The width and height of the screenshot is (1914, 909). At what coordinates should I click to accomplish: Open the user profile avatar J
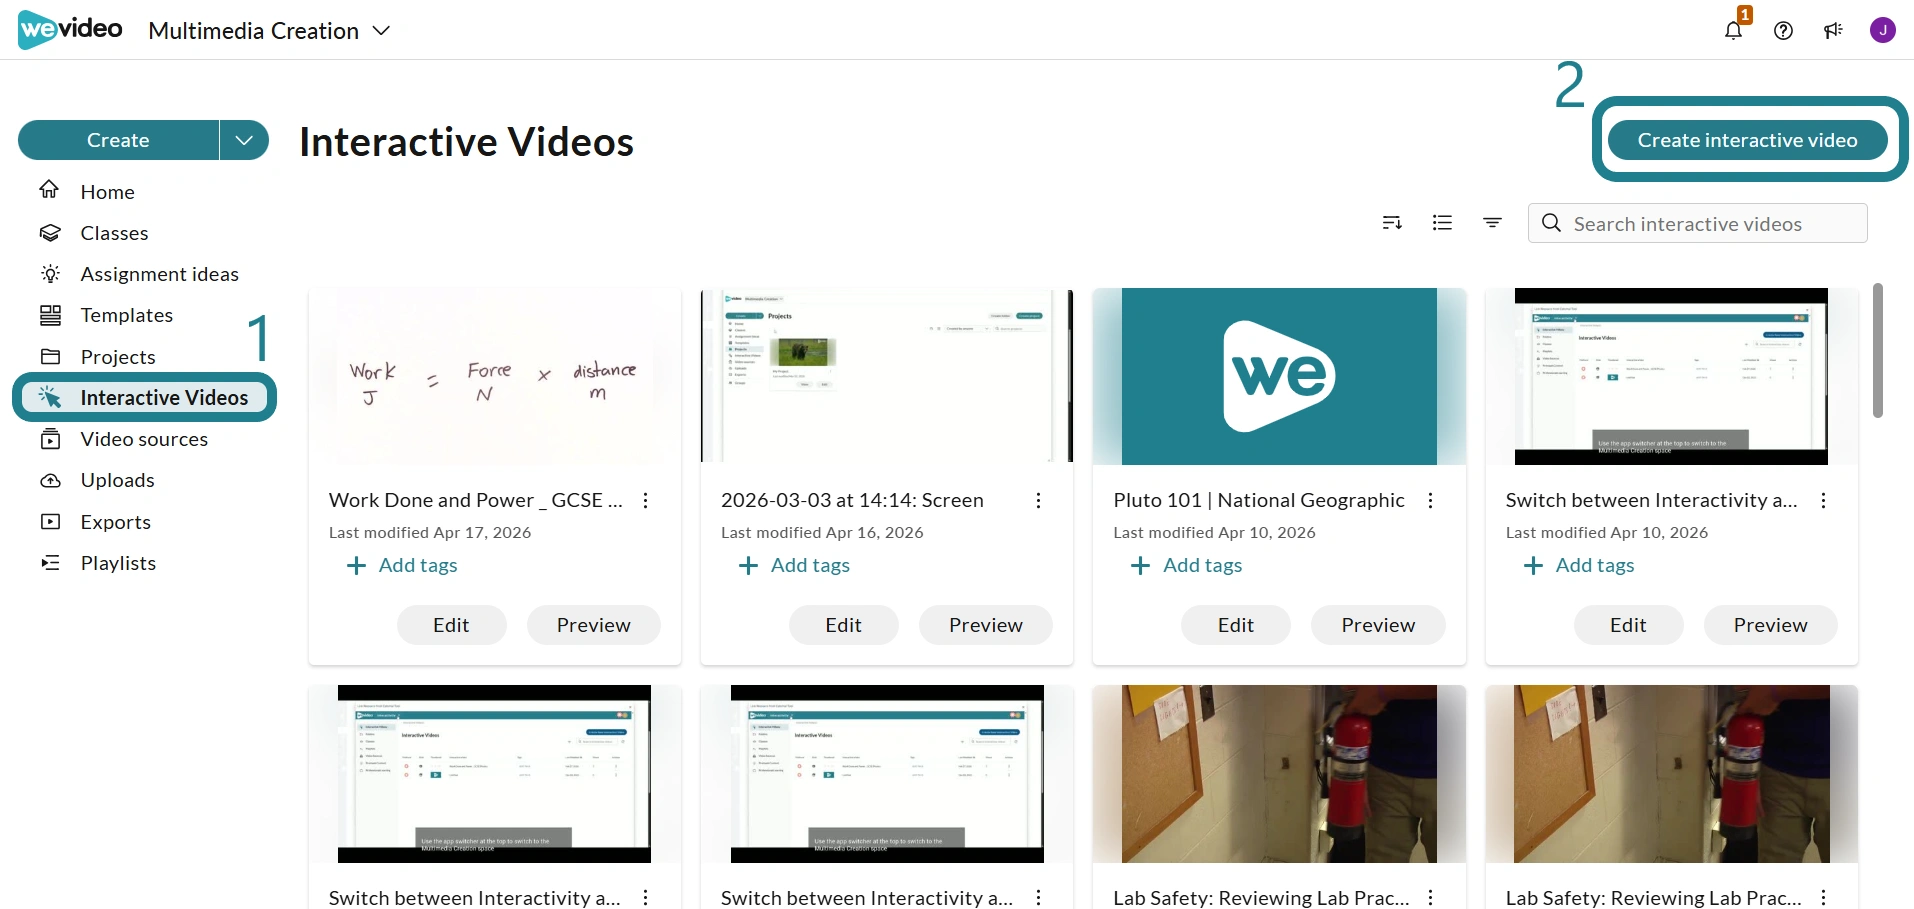click(1883, 30)
